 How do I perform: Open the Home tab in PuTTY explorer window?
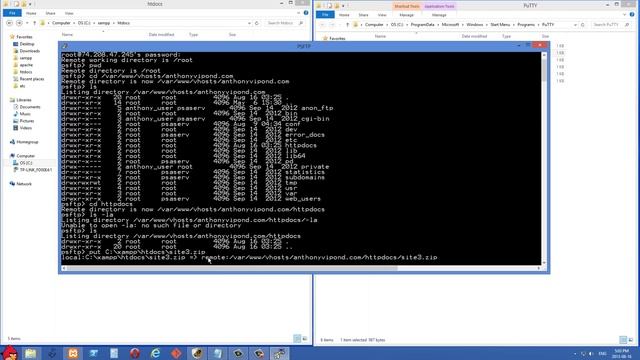click(344, 15)
